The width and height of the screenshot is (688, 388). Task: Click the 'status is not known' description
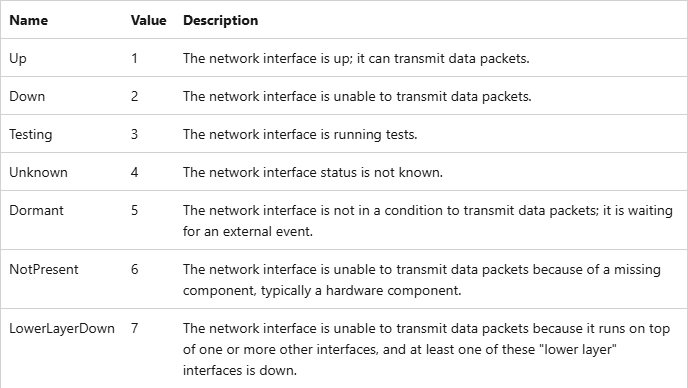pyautogui.click(x=381, y=172)
